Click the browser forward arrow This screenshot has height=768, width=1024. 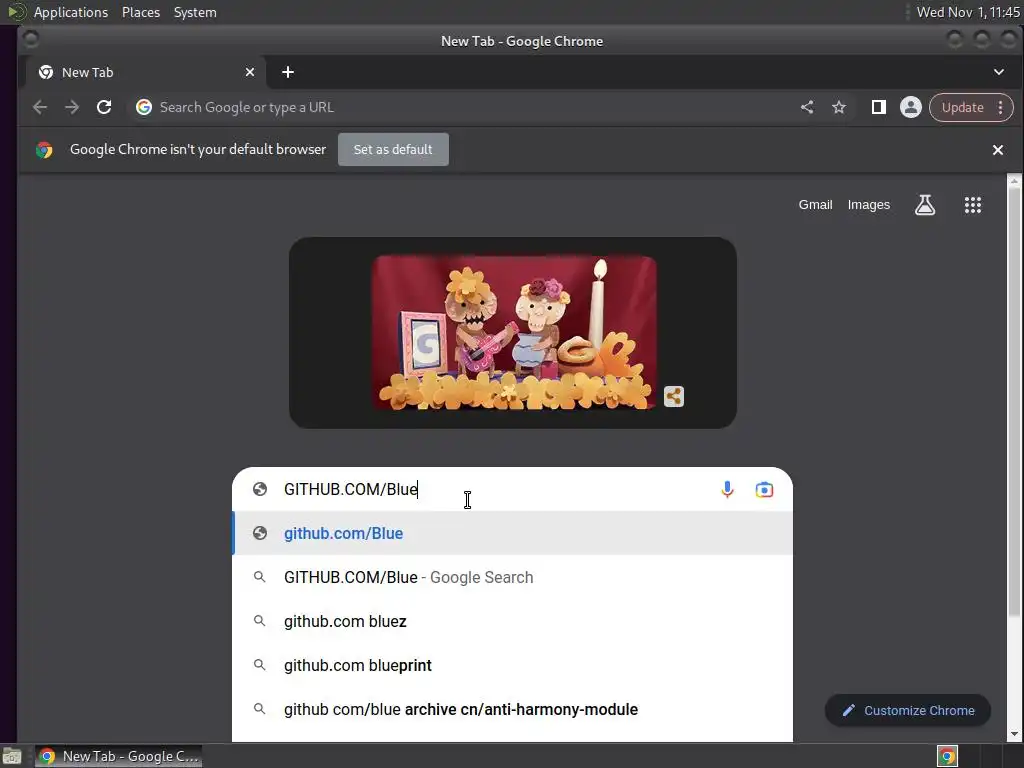72,107
